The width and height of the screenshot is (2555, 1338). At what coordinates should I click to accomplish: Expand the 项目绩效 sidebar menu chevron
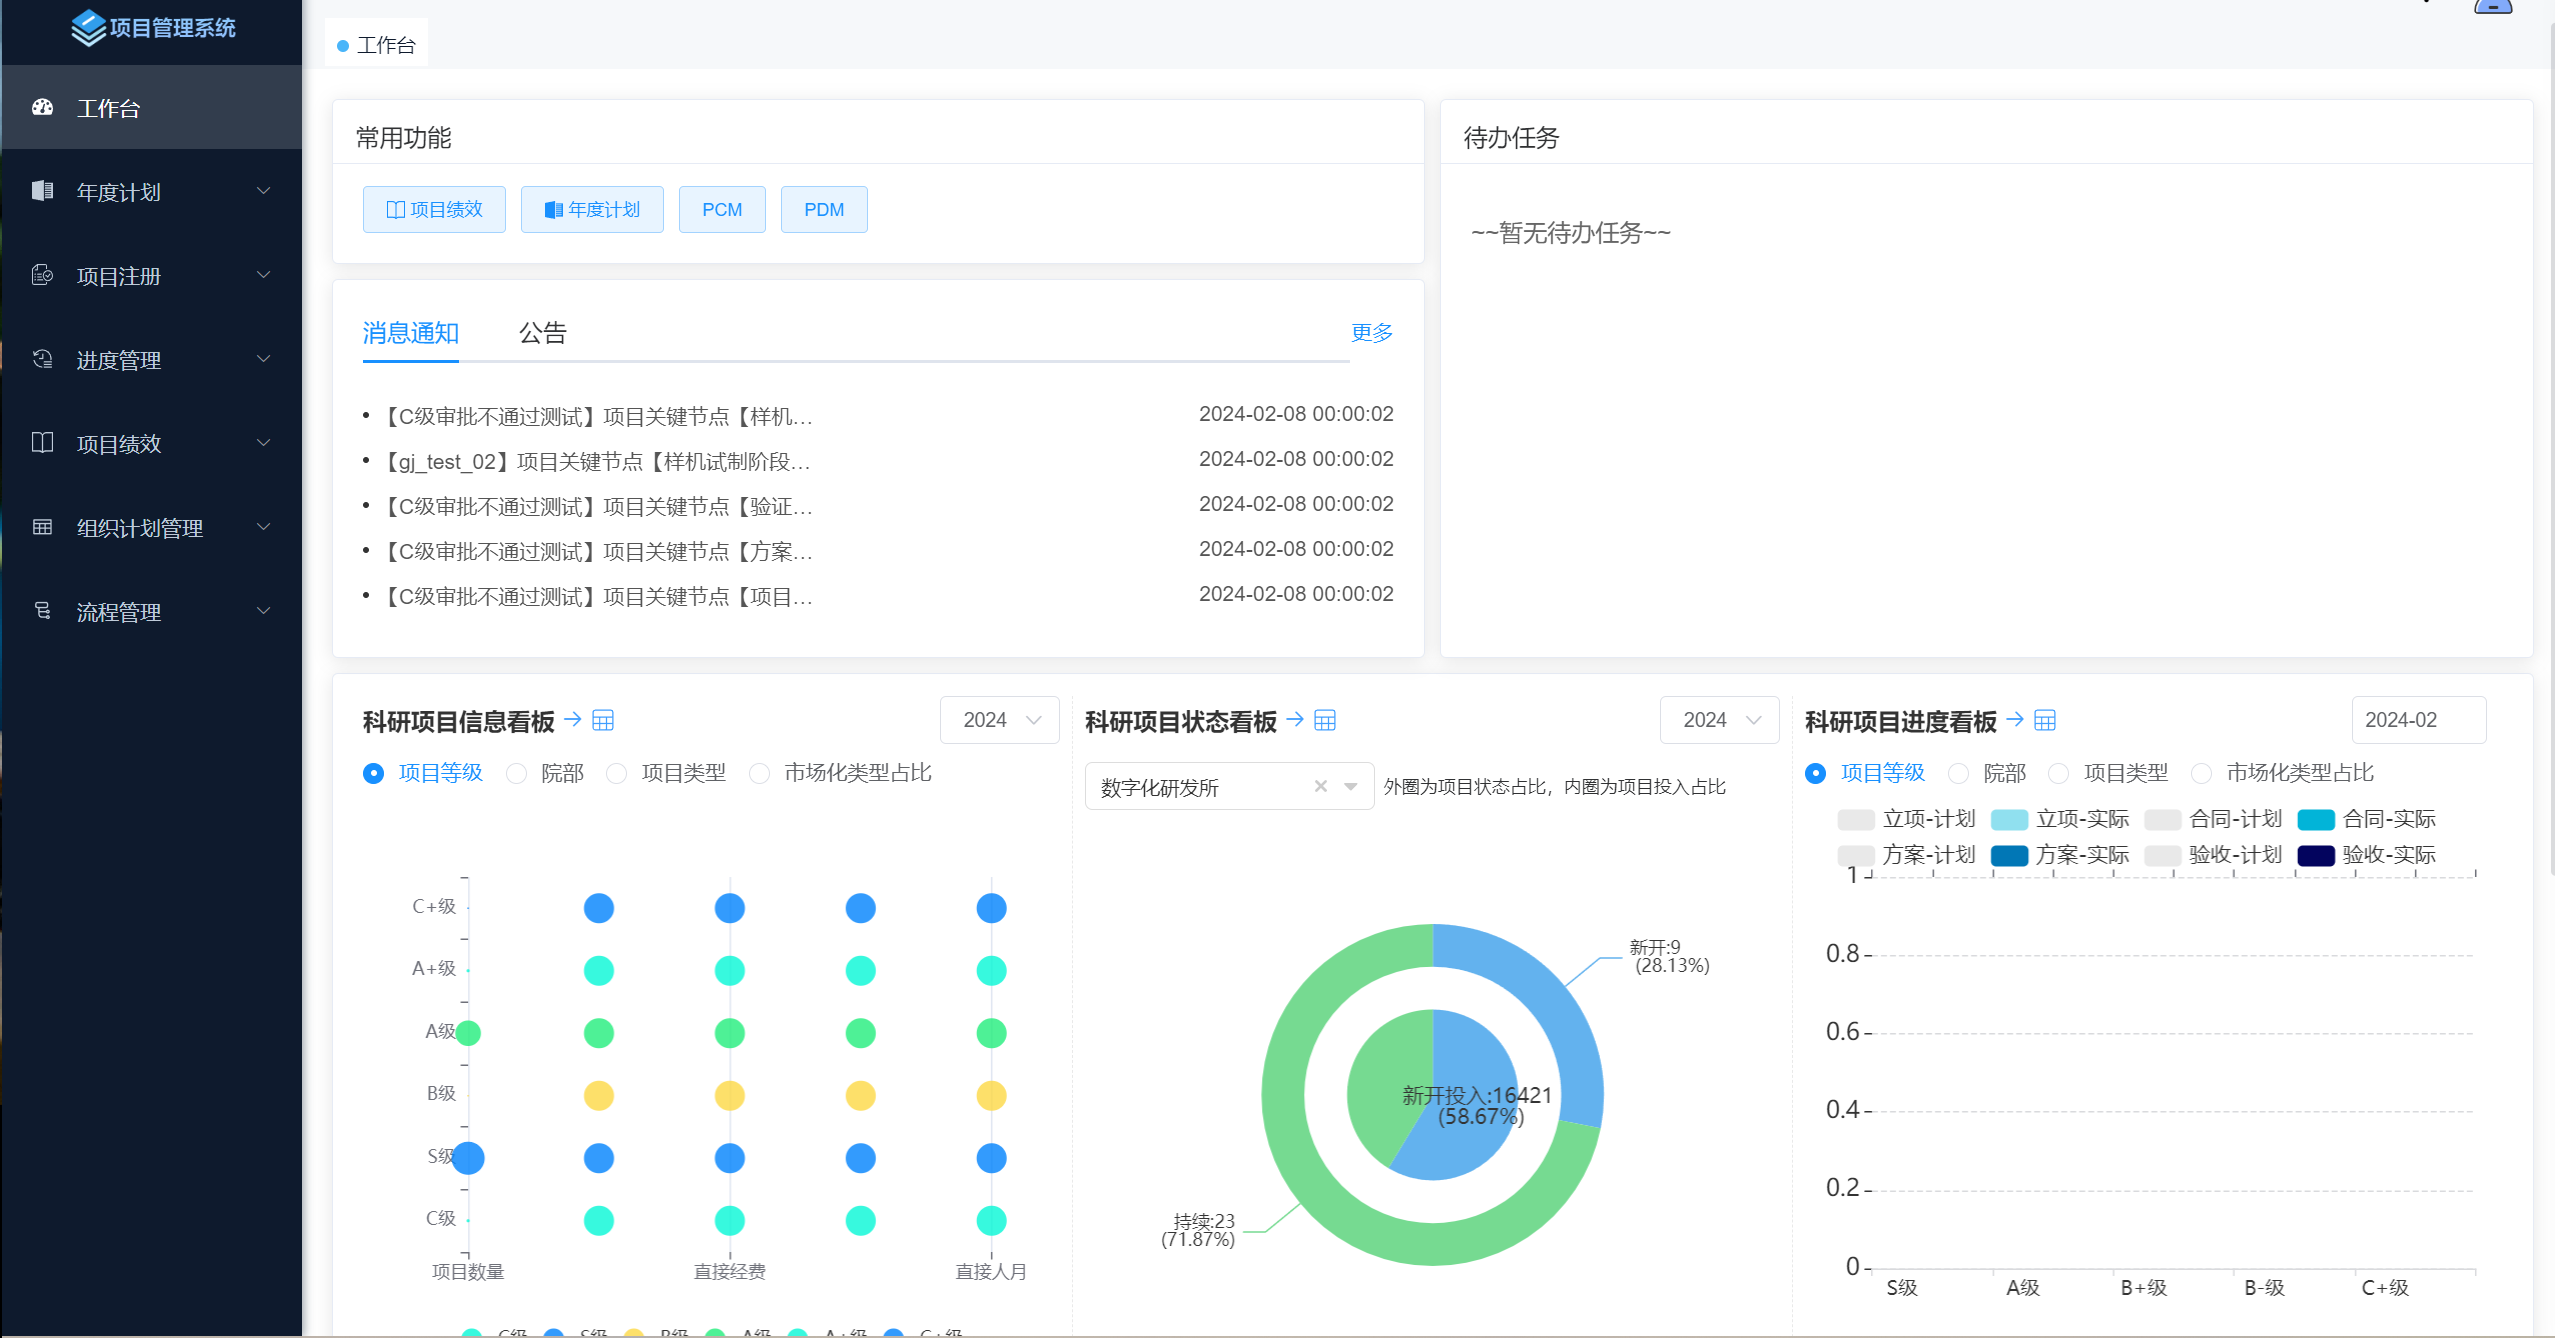(x=264, y=443)
